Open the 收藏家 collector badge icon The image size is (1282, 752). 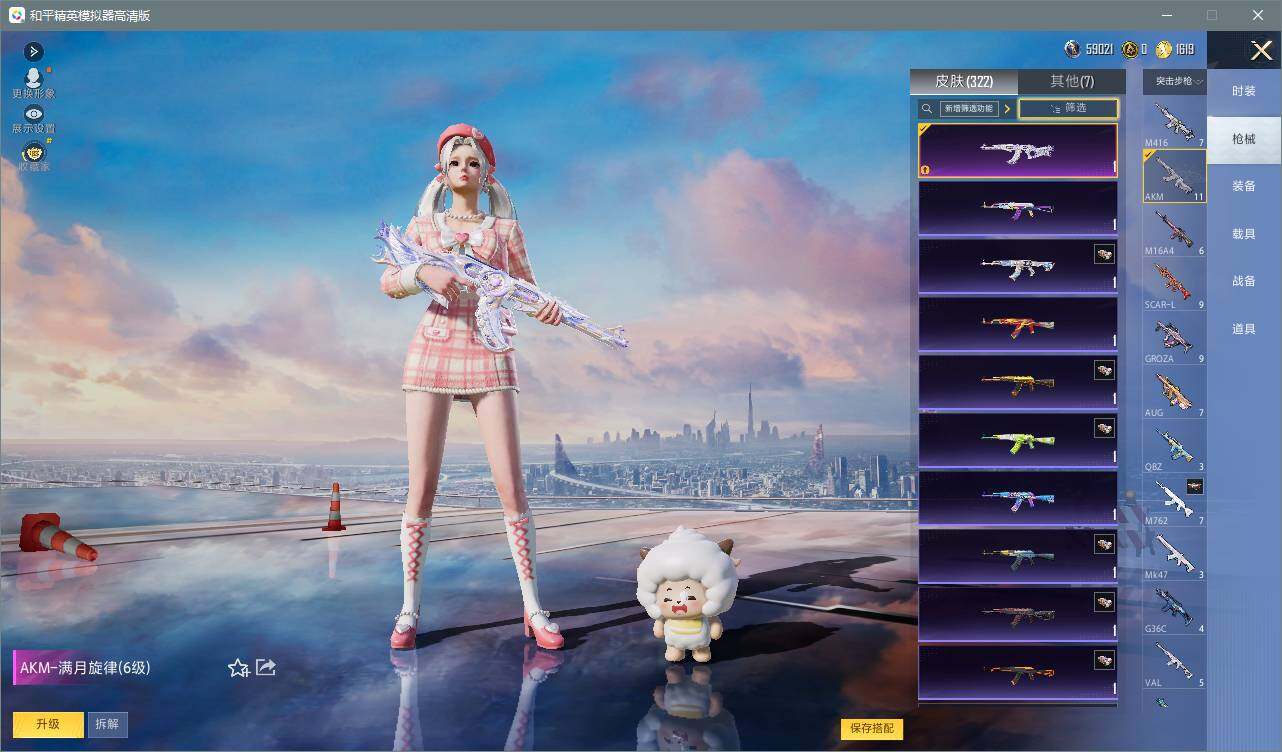[x=33, y=153]
